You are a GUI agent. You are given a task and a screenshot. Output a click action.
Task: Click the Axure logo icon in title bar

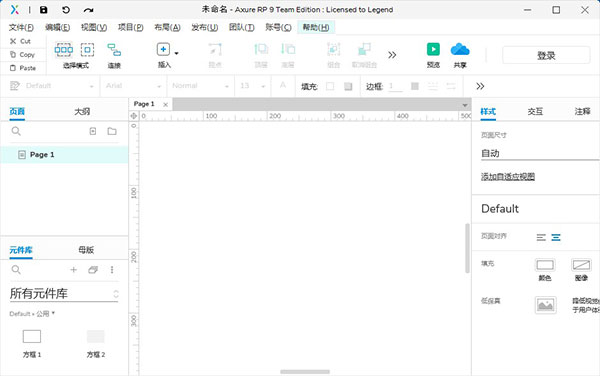(x=15, y=10)
